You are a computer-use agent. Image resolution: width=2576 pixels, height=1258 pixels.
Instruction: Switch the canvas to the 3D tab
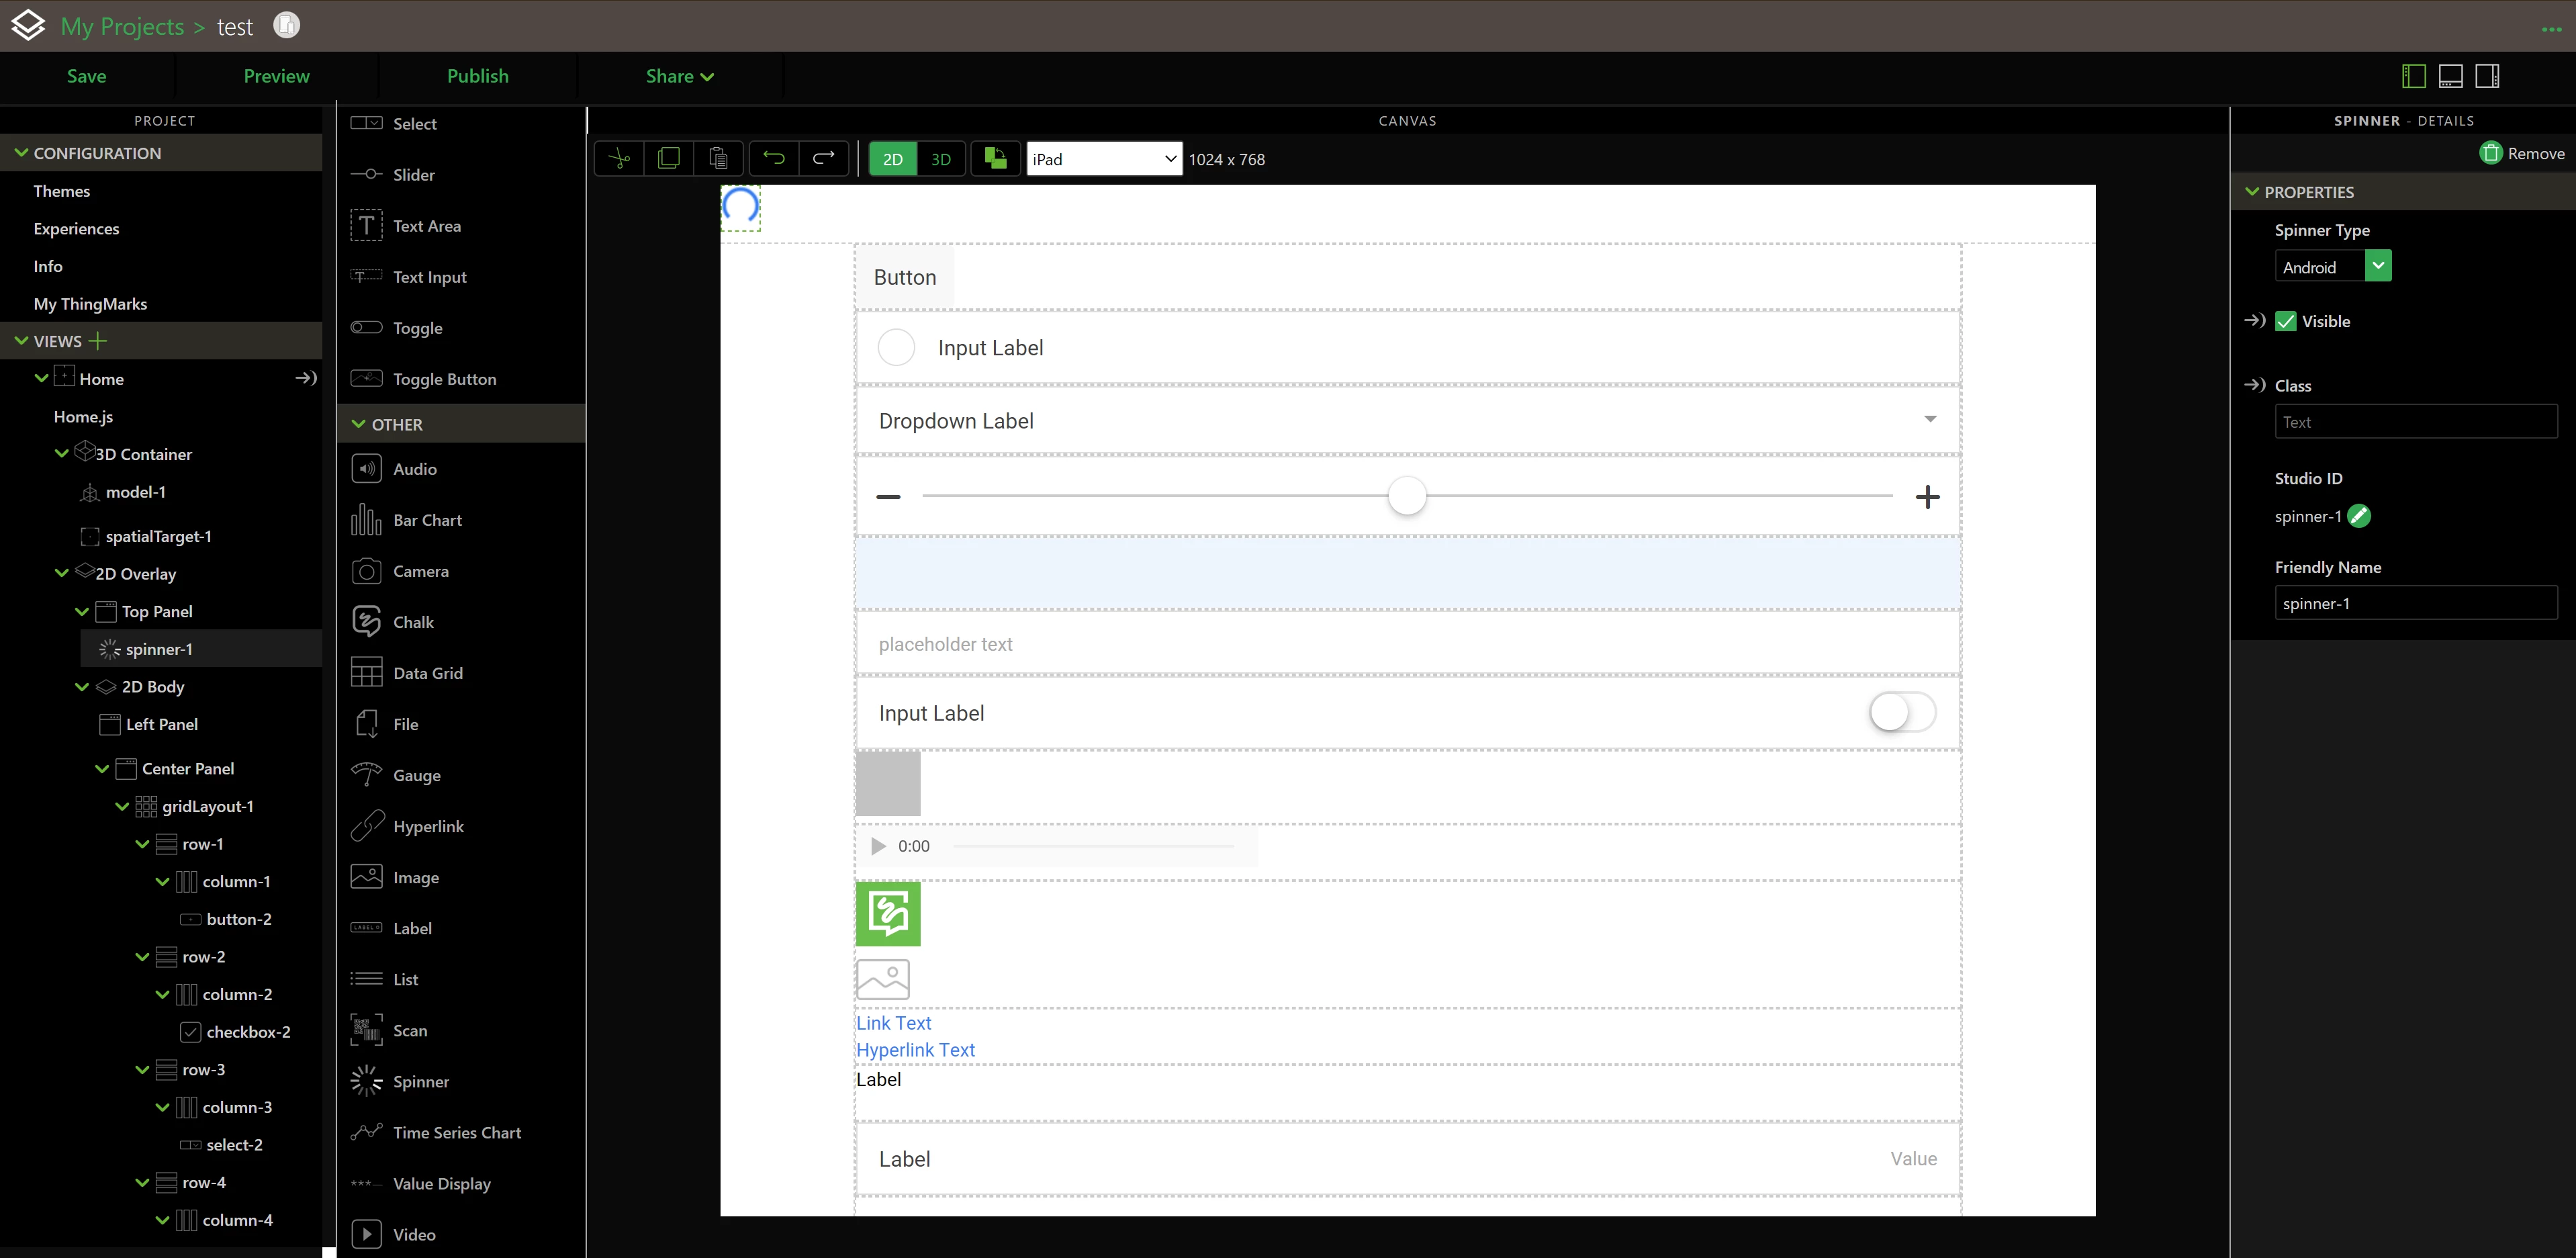click(940, 159)
